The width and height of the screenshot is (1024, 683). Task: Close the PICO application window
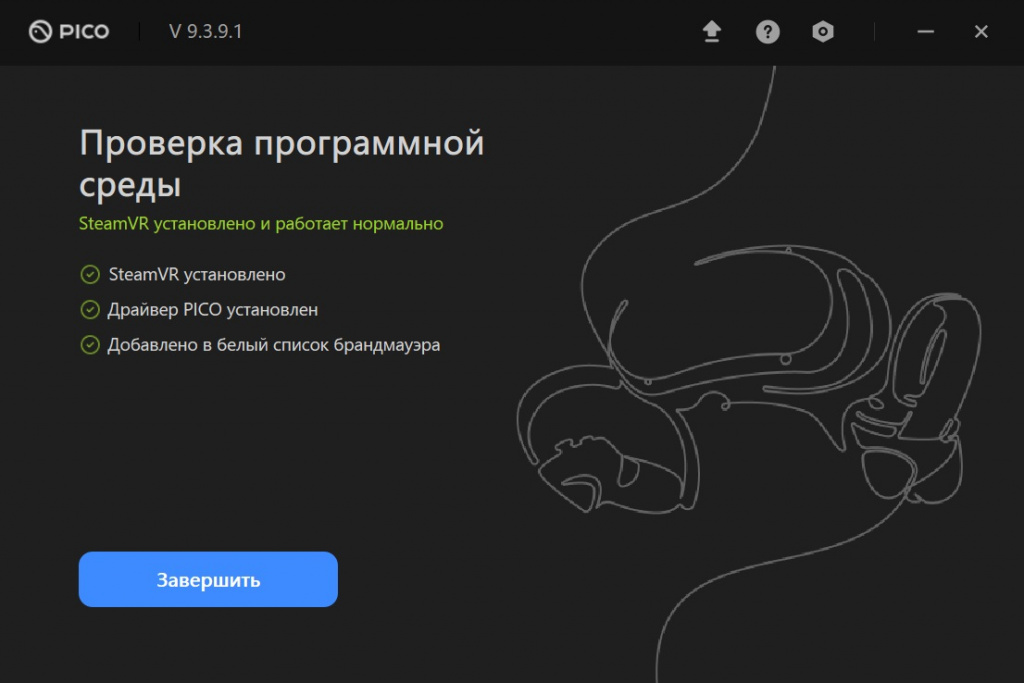click(x=980, y=31)
